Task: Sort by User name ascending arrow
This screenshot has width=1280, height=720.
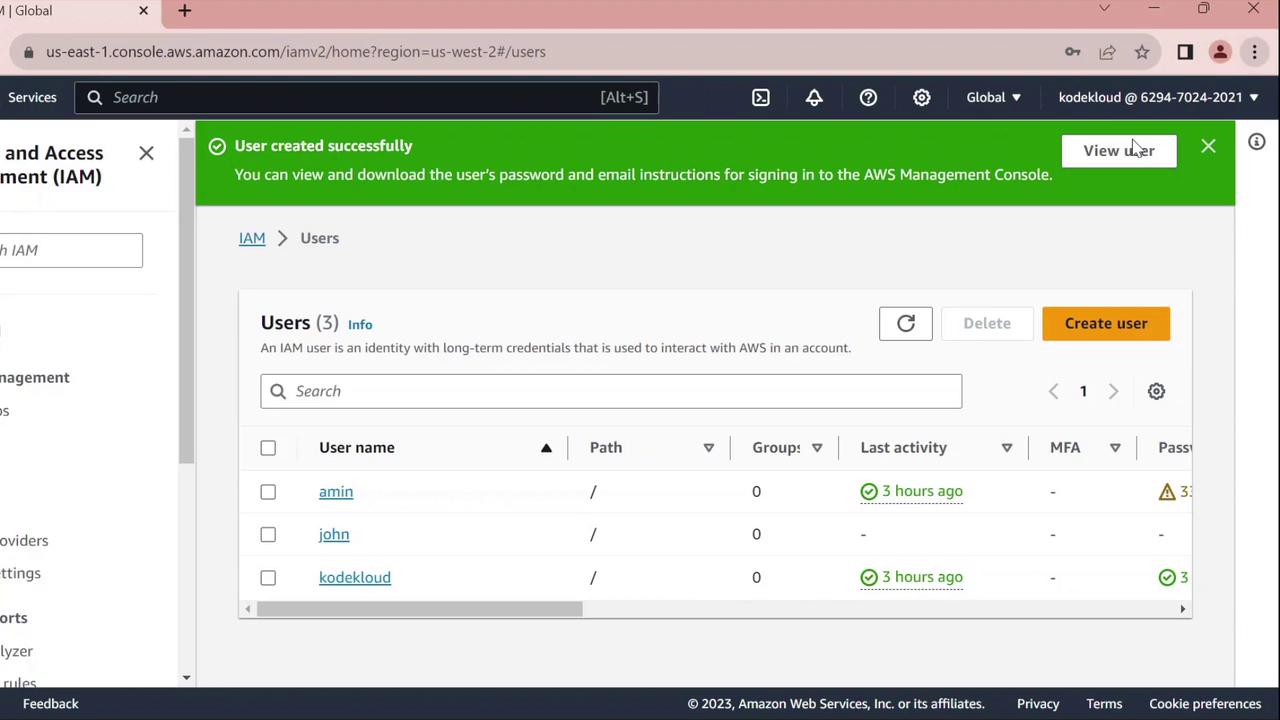Action: pos(546,447)
